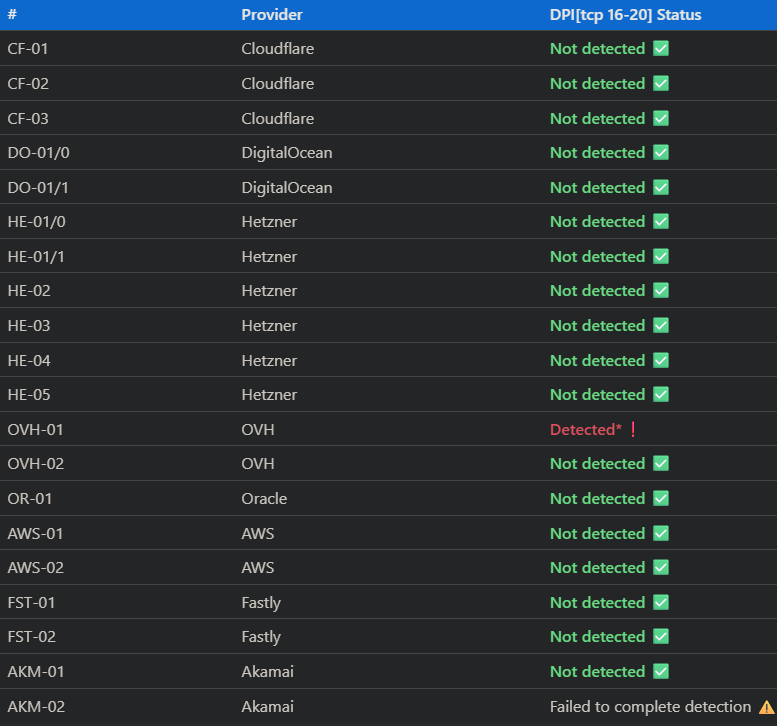Click the green check icon in FST-01 row

(661, 602)
